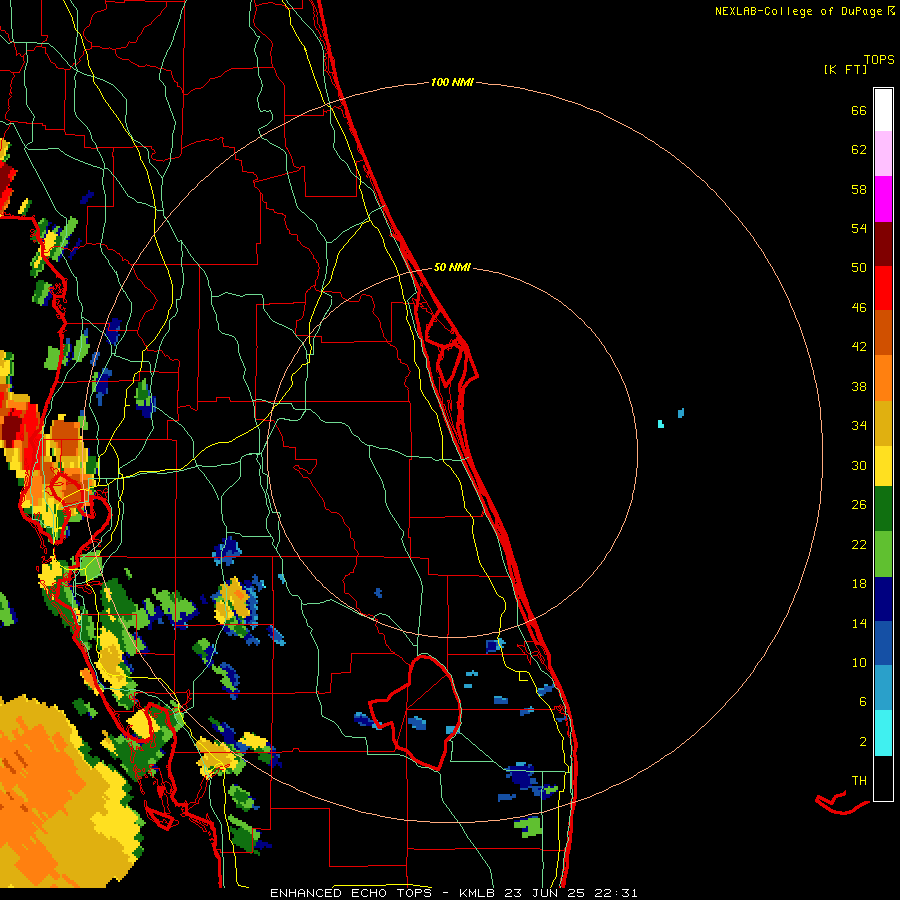This screenshot has height=900, width=900.
Task: Select the 2 legend value
Action: tap(862, 742)
